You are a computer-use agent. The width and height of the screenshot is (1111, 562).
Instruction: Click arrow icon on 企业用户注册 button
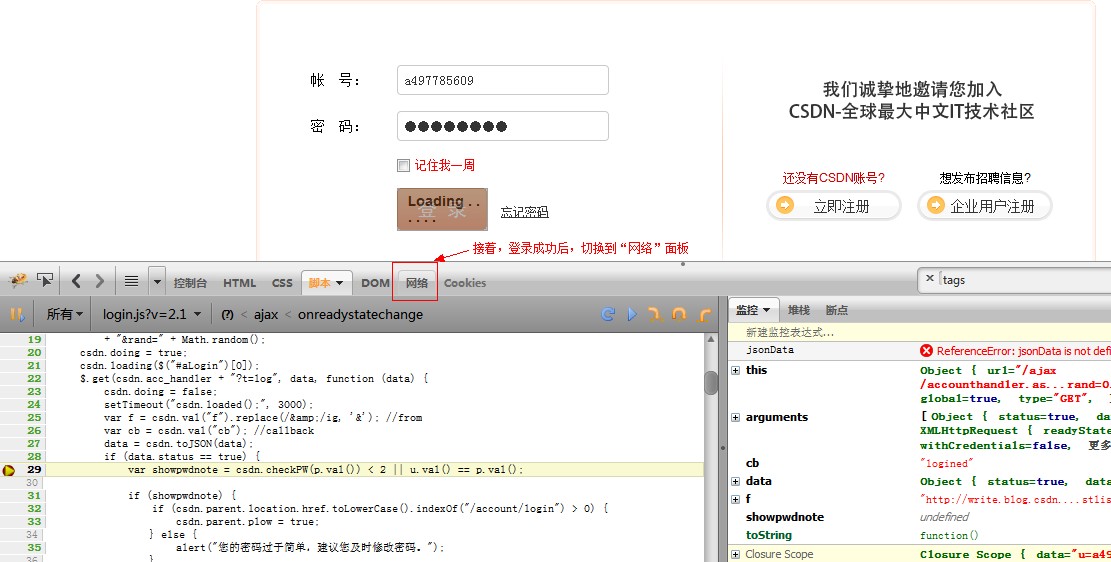936,205
